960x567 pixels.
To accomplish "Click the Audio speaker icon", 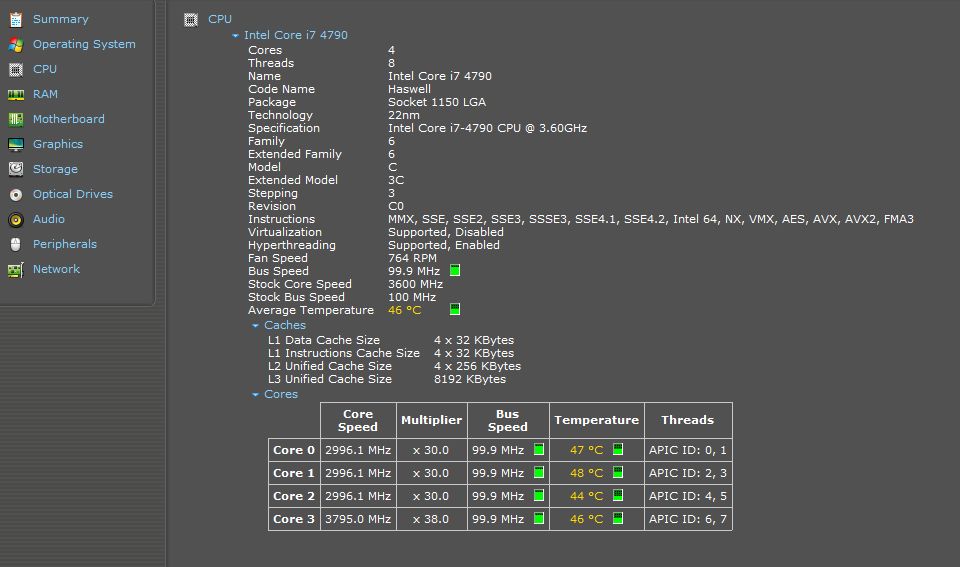I will (x=16, y=220).
